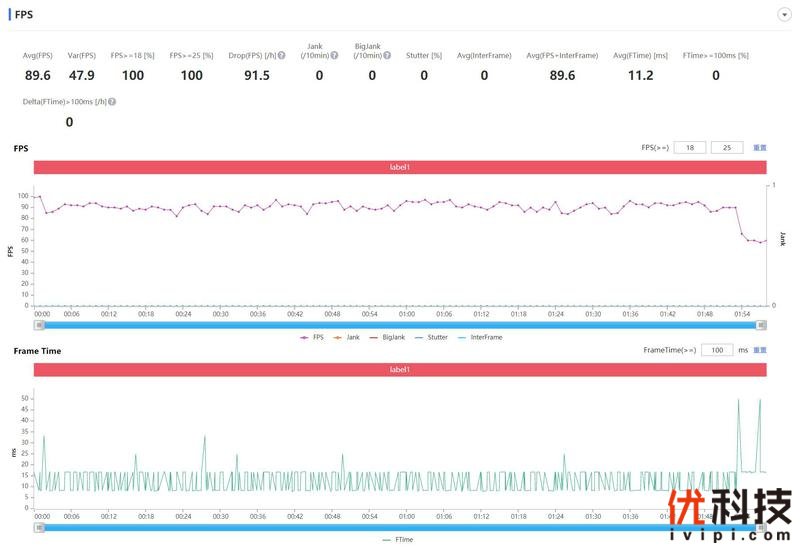Click the FPS threshold field showing 18
Screen dimensions: 800x548
[689, 148]
